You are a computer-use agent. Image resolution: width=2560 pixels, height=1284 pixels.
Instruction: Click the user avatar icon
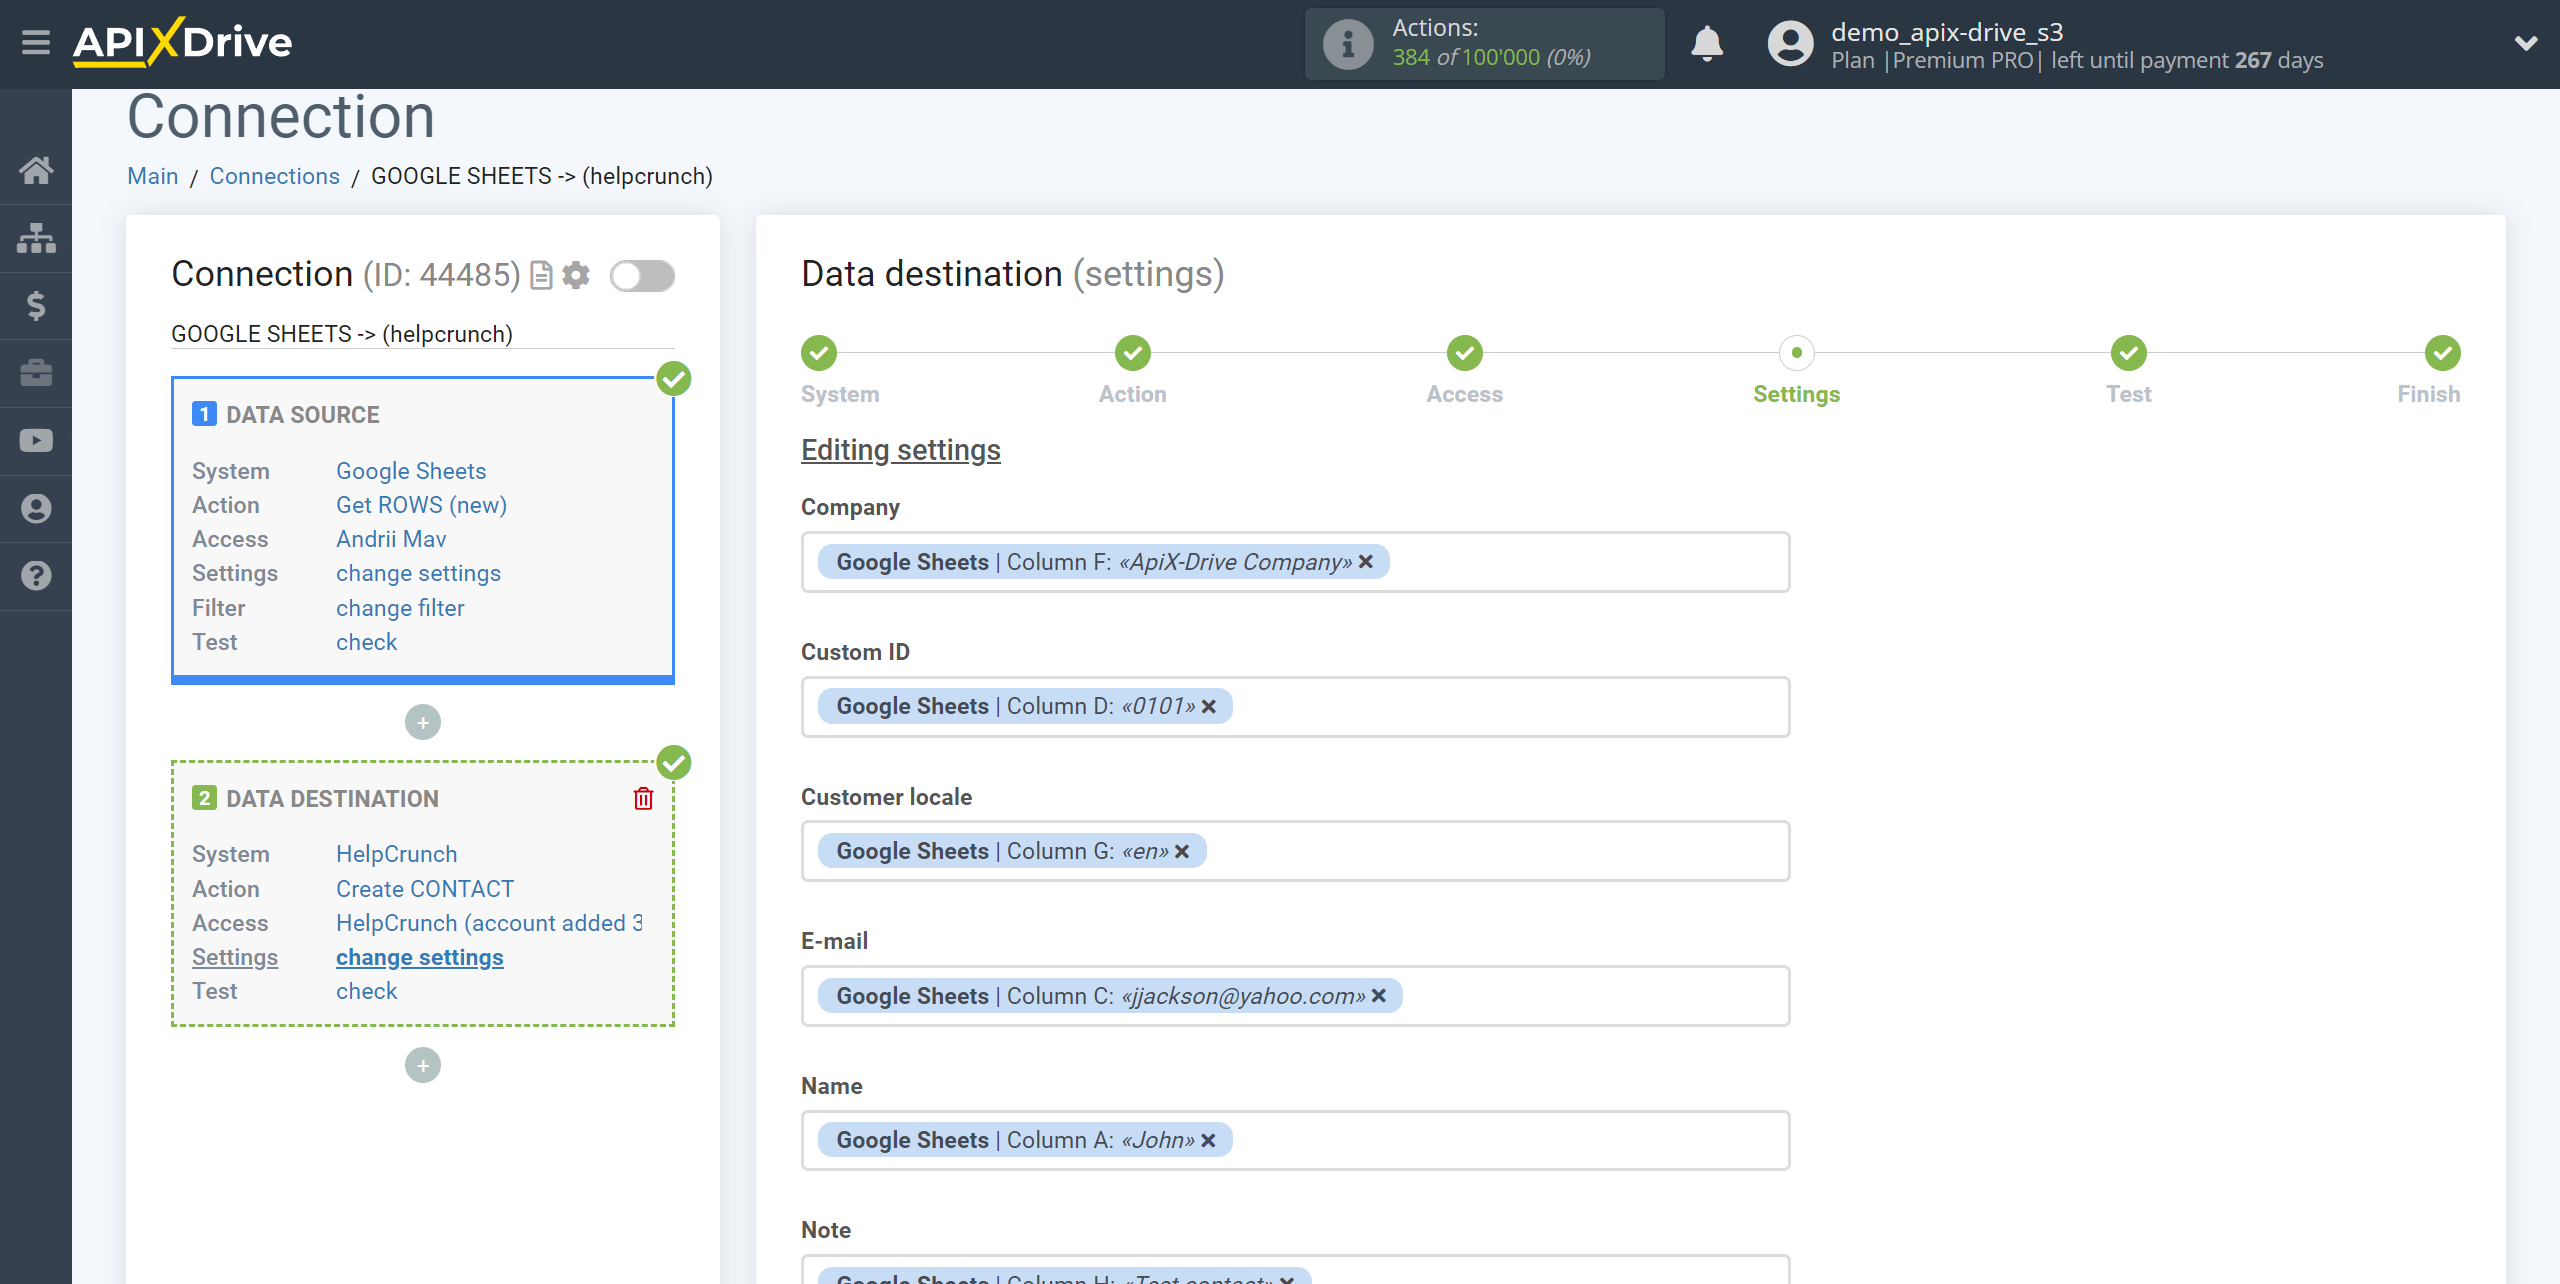coord(1790,44)
